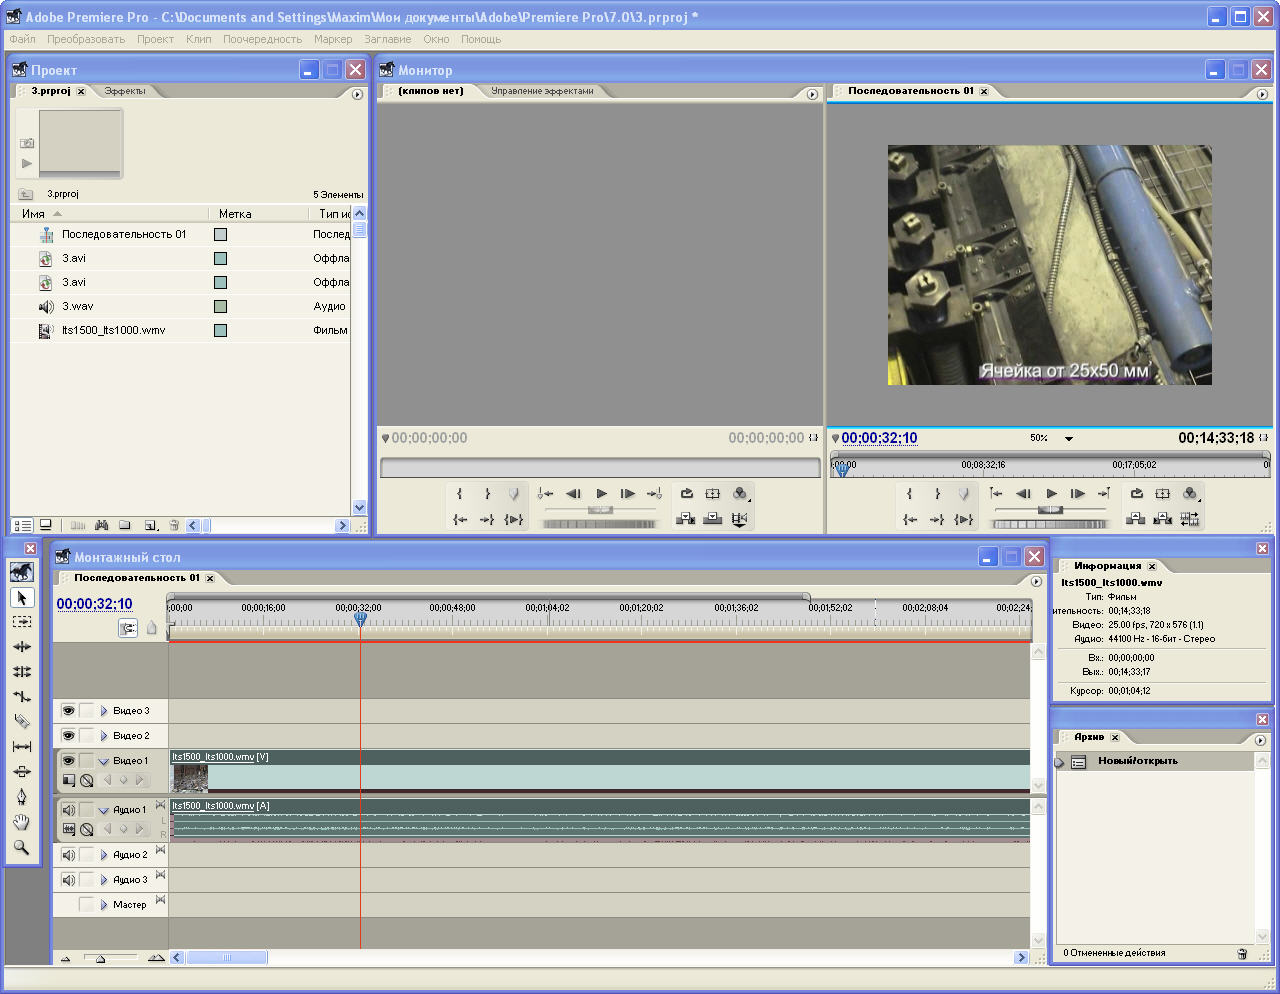
Task: Step forward one frame in Program monitor
Action: click(1078, 493)
